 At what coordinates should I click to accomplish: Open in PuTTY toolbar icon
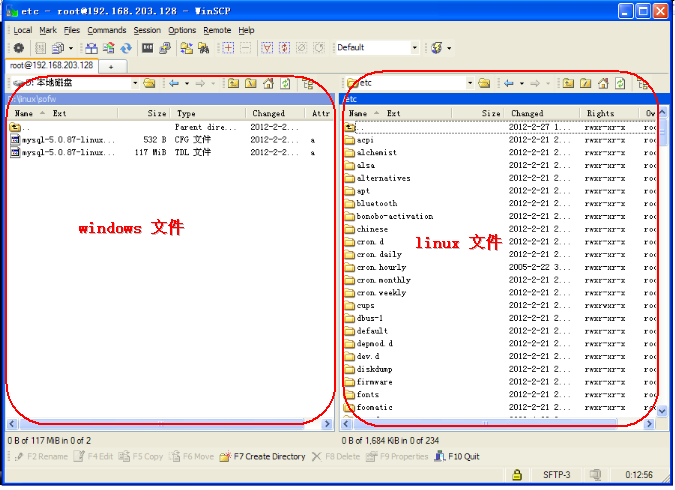[x=165, y=48]
